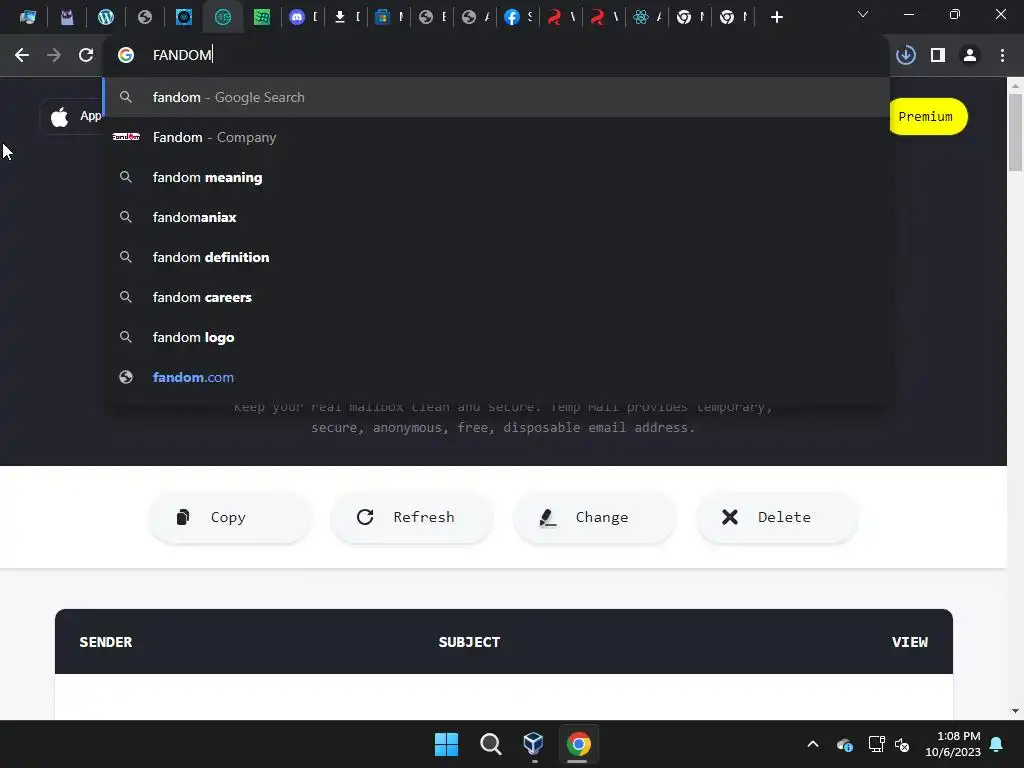
Task: Open the Windows Start menu
Action: coord(447,744)
